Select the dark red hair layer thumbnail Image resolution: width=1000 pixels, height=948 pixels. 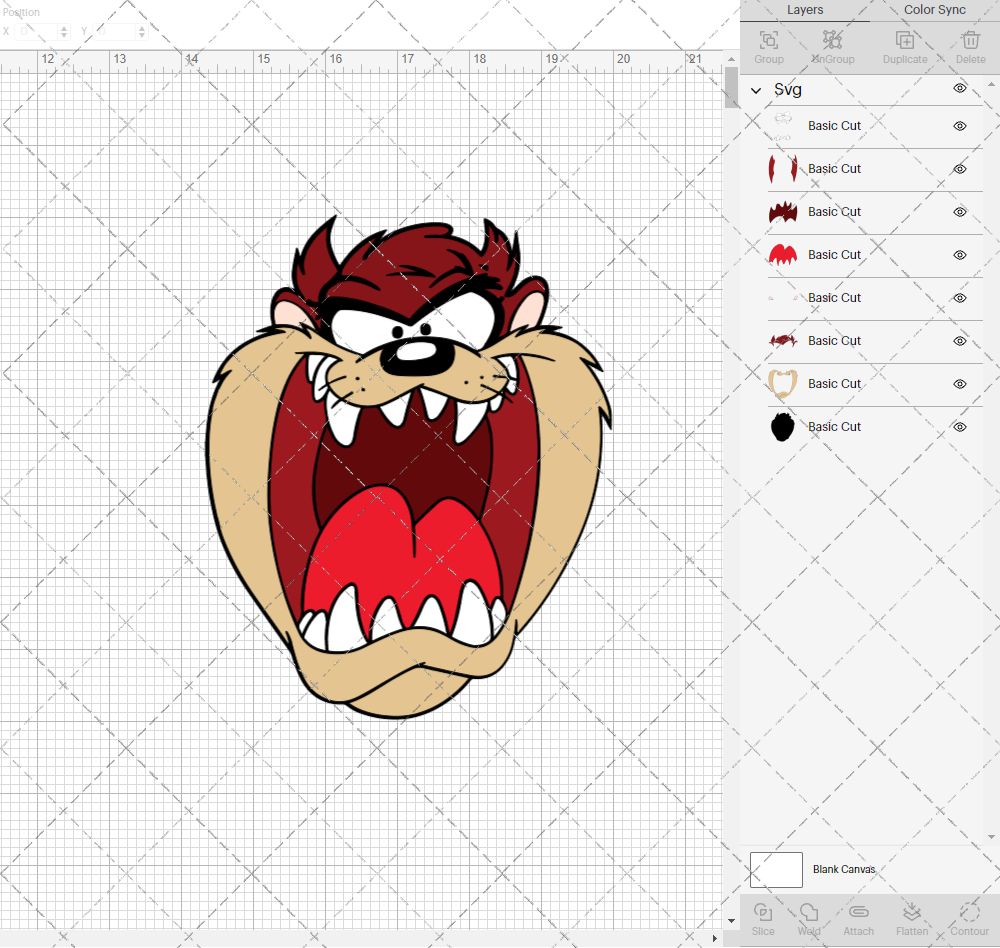click(783, 341)
